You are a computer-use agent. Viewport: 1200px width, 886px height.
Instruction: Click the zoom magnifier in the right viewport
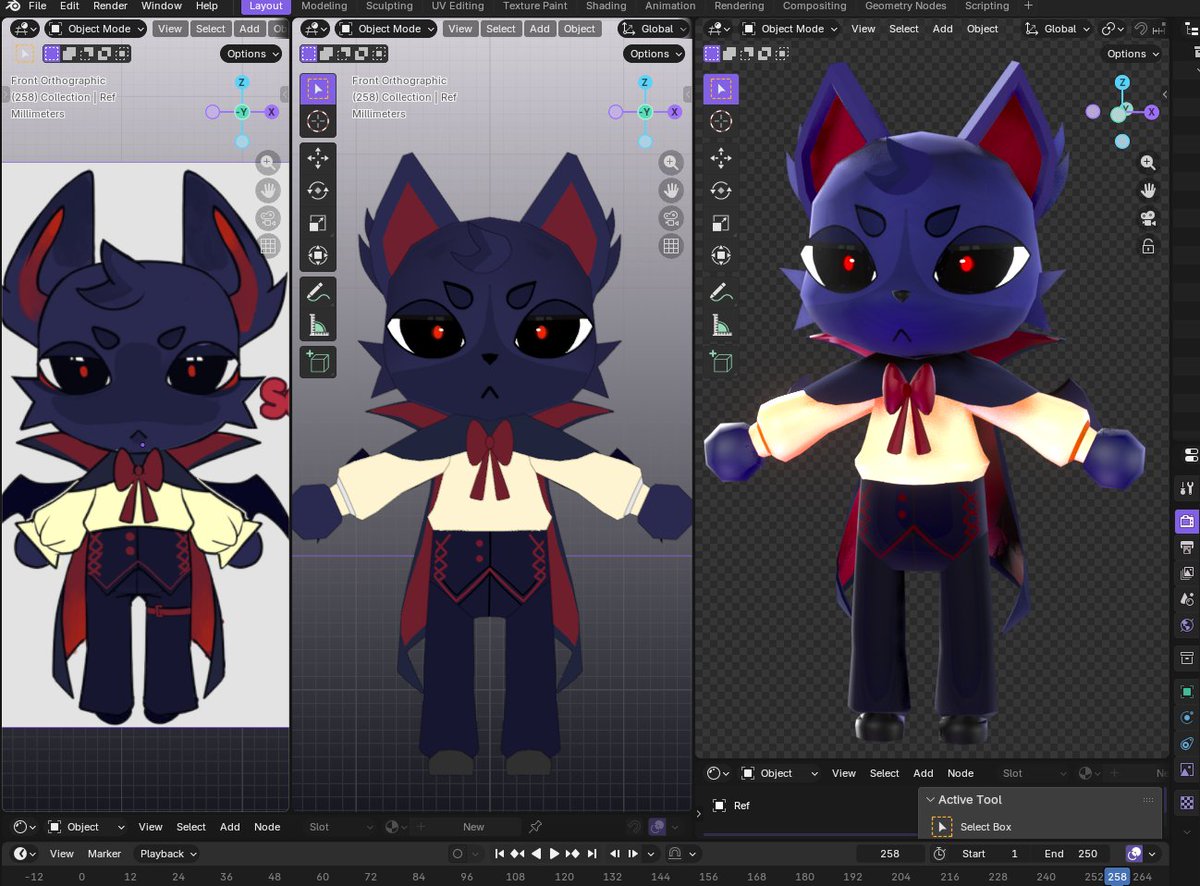click(1148, 162)
